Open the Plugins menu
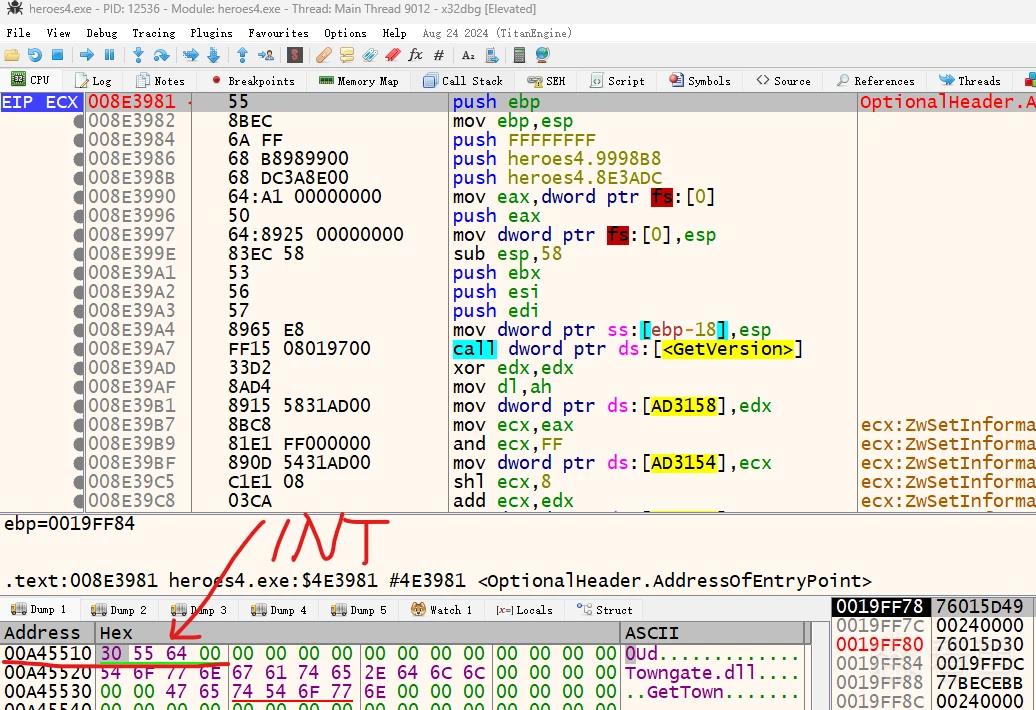 point(211,33)
